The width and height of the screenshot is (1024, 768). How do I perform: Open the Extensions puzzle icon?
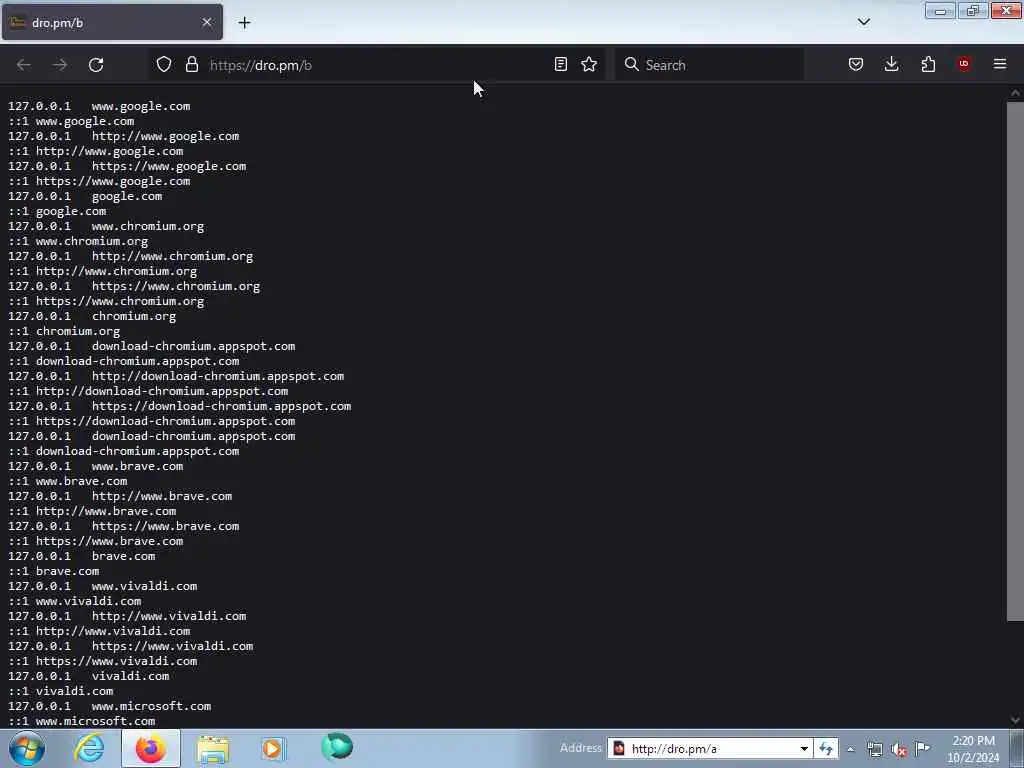coord(928,64)
